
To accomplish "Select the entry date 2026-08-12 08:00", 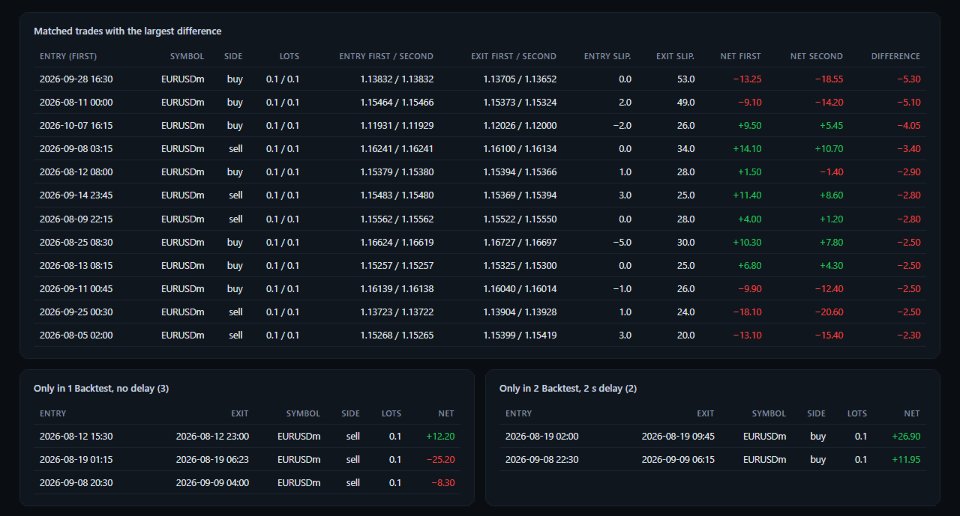I will 76,172.
